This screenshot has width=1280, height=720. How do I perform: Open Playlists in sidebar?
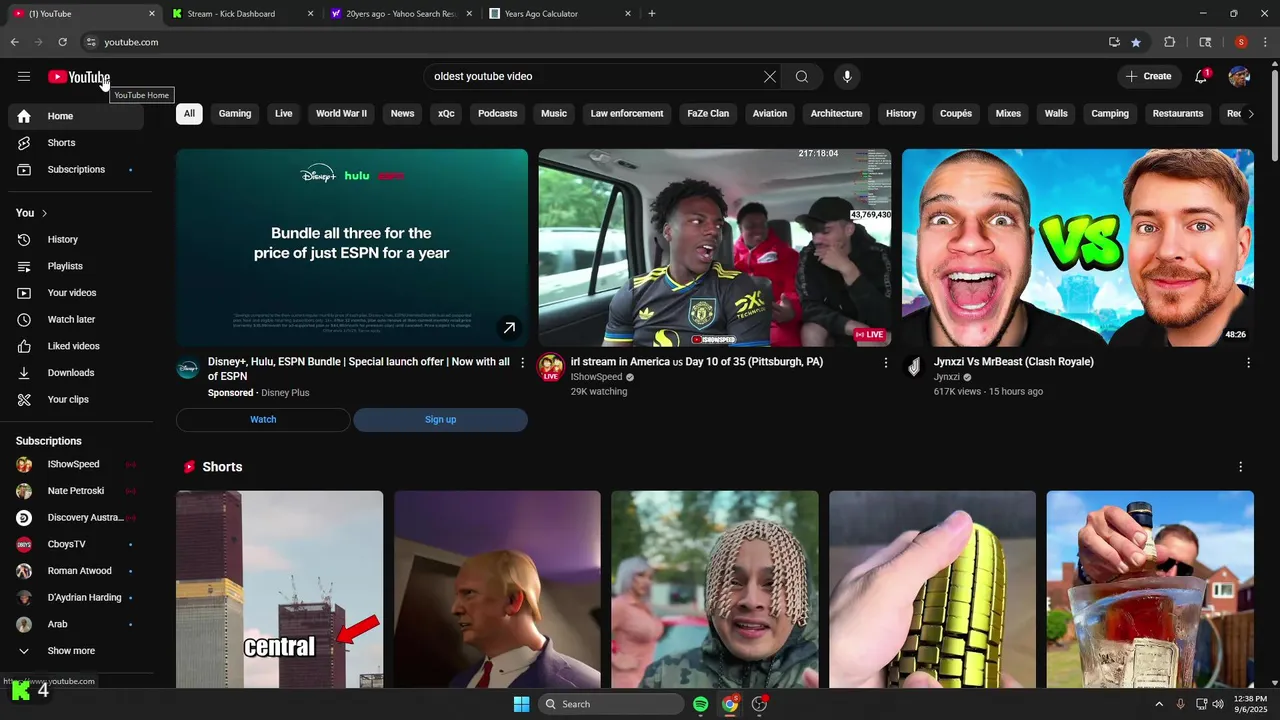pos(76,266)
